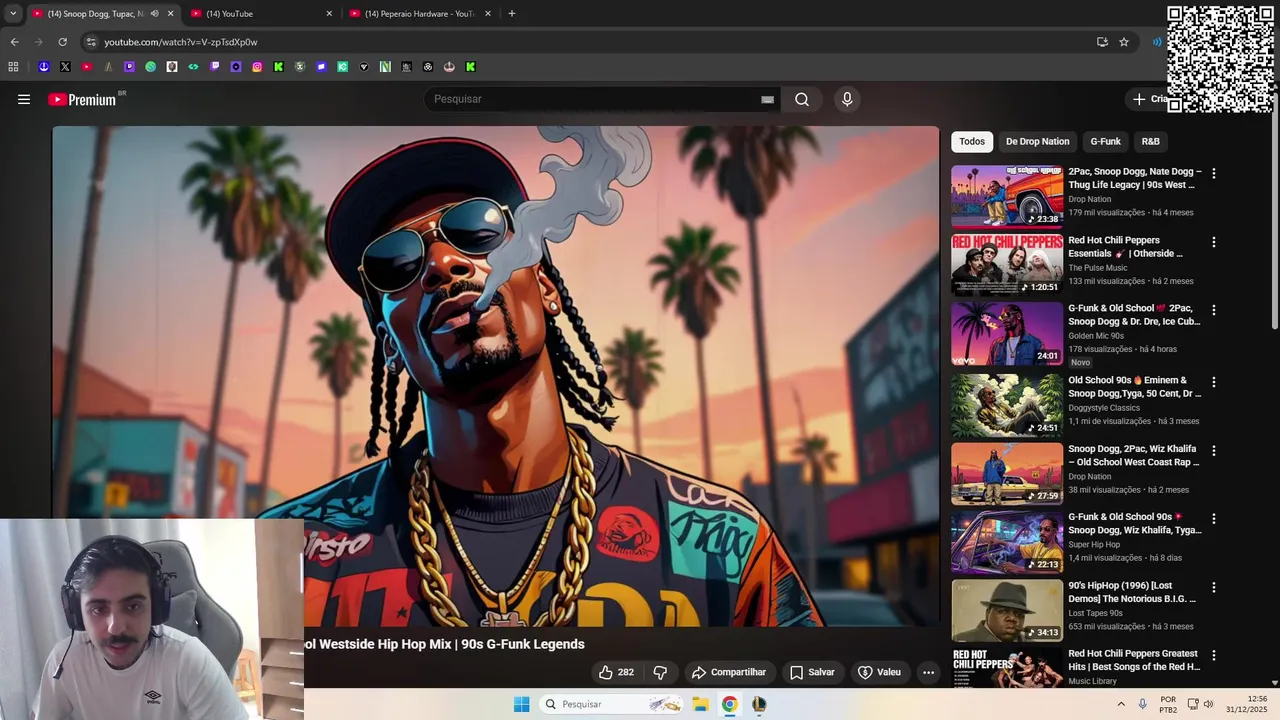1280x720 pixels.
Task: Open options for Old School West Coast Rap video
Action: tap(1214, 451)
